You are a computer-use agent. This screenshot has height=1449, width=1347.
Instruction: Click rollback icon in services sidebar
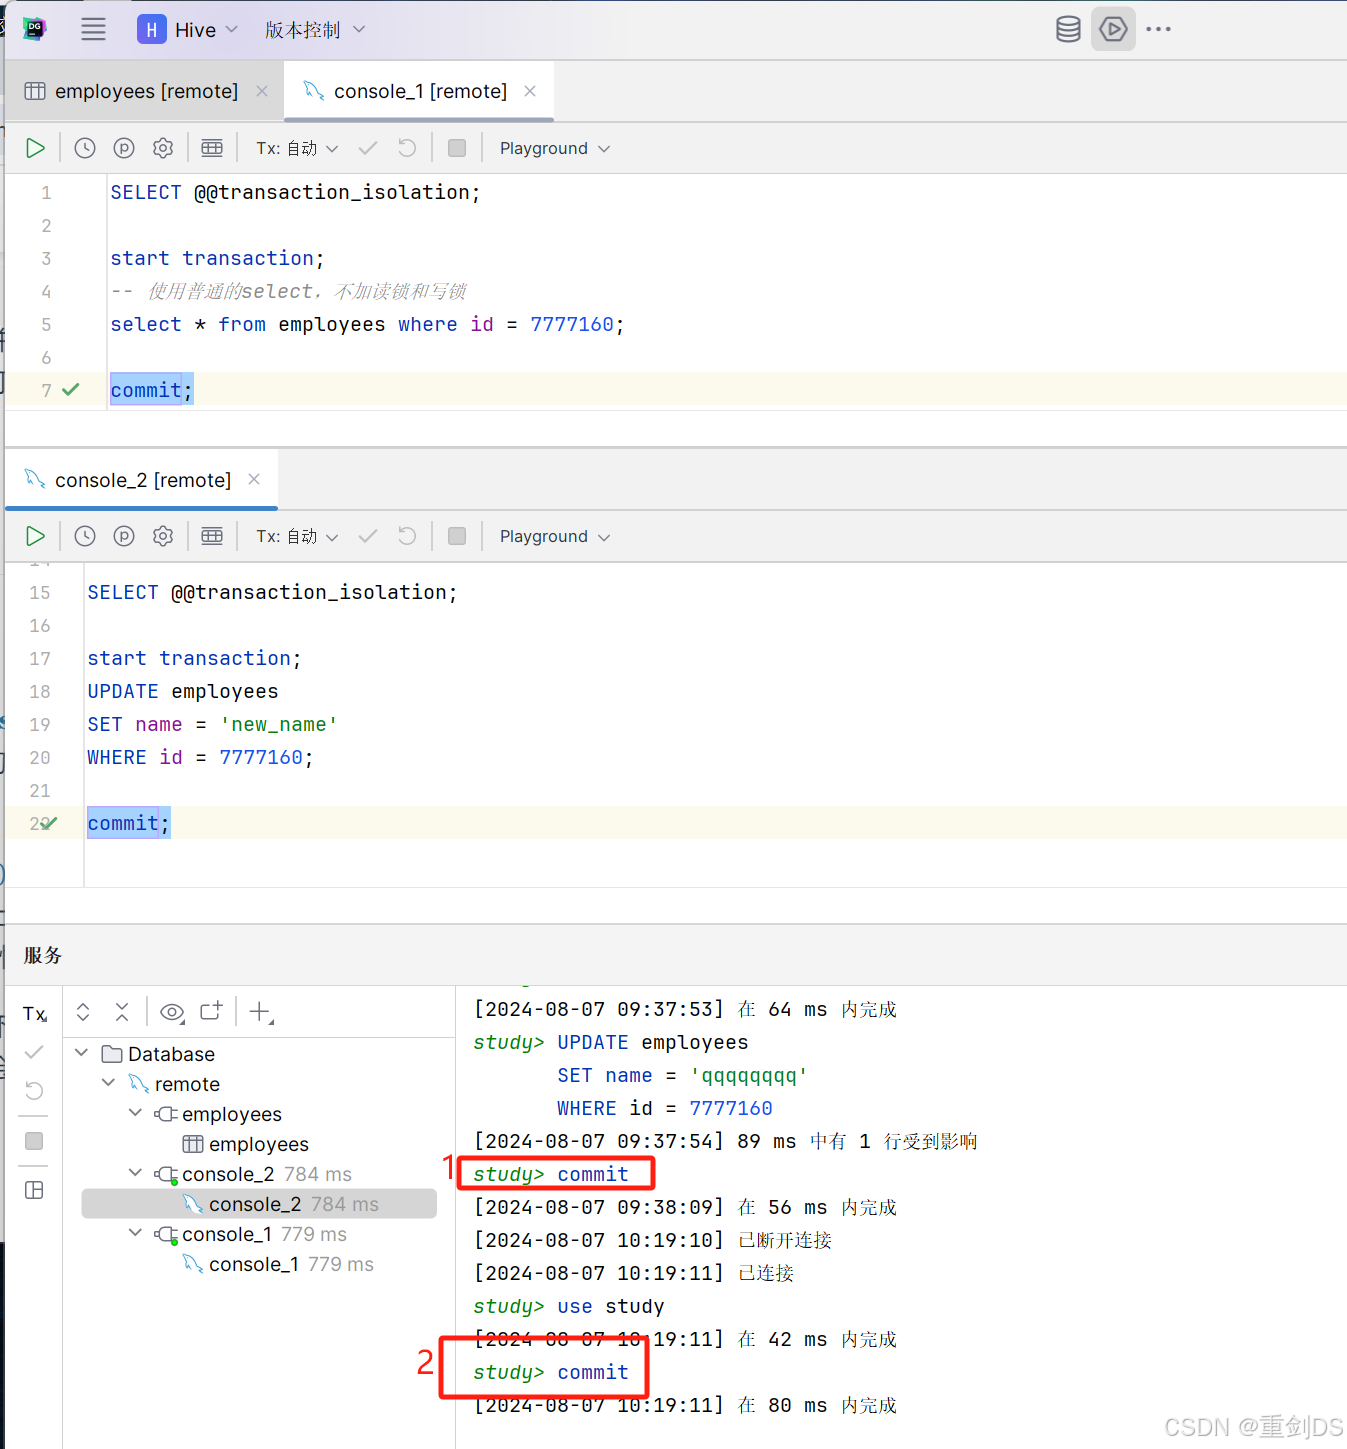click(x=34, y=1090)
